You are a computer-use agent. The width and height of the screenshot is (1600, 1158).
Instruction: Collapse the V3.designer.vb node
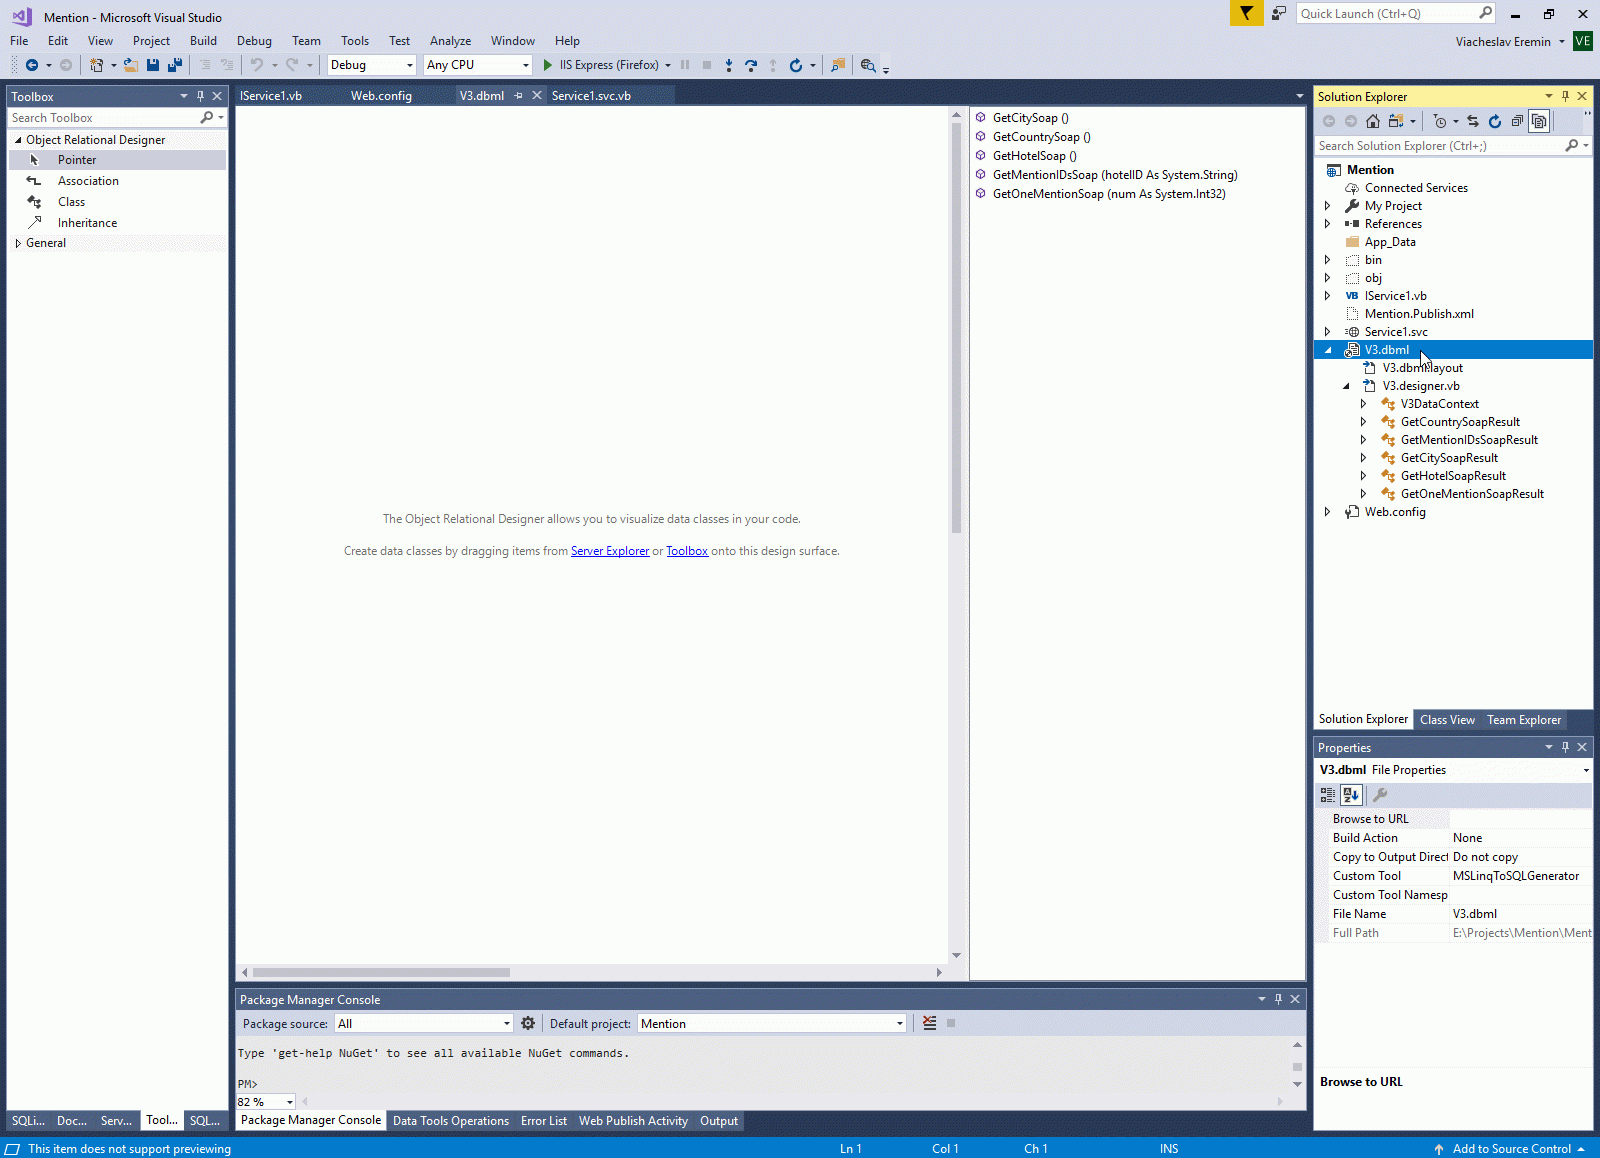pos(1346,386)
